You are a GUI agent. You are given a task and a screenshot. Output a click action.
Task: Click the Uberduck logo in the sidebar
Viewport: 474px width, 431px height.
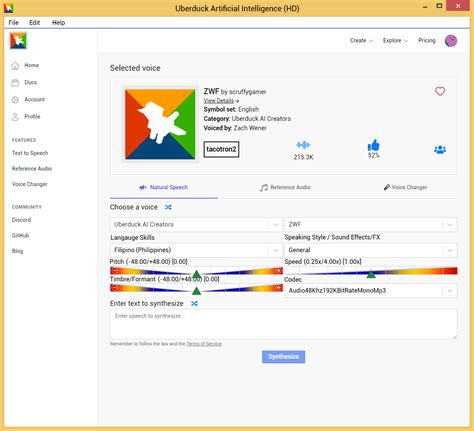click(18, 41)
